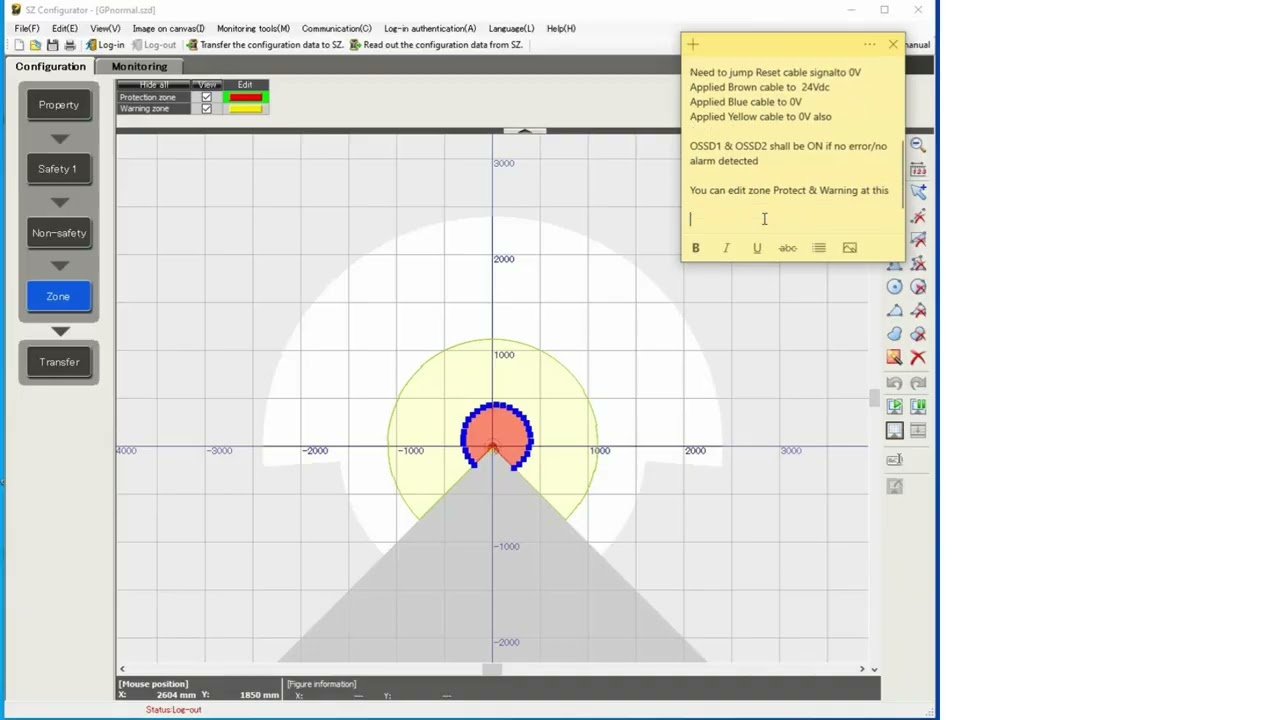Click Read out the configuration data from SZ
The image size is (1280, 720).
(436, 45)
